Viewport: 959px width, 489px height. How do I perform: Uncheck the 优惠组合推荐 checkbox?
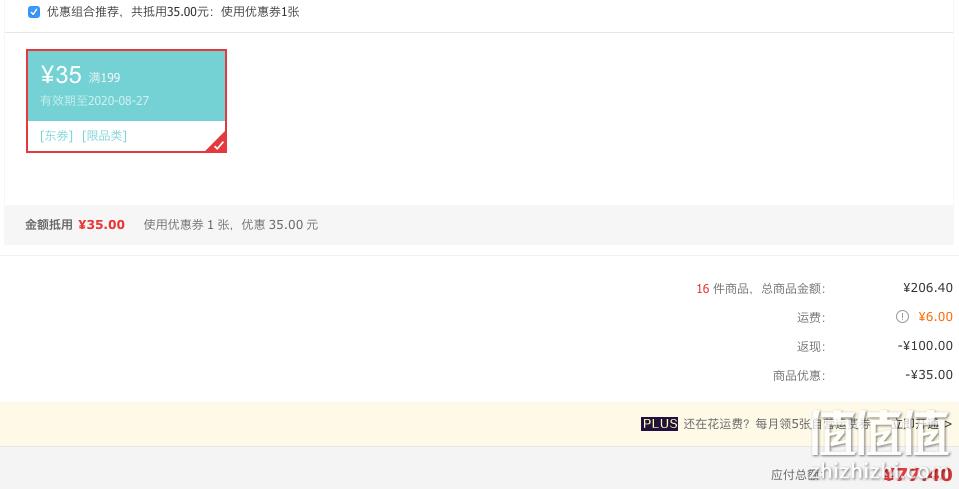[34, 12]
